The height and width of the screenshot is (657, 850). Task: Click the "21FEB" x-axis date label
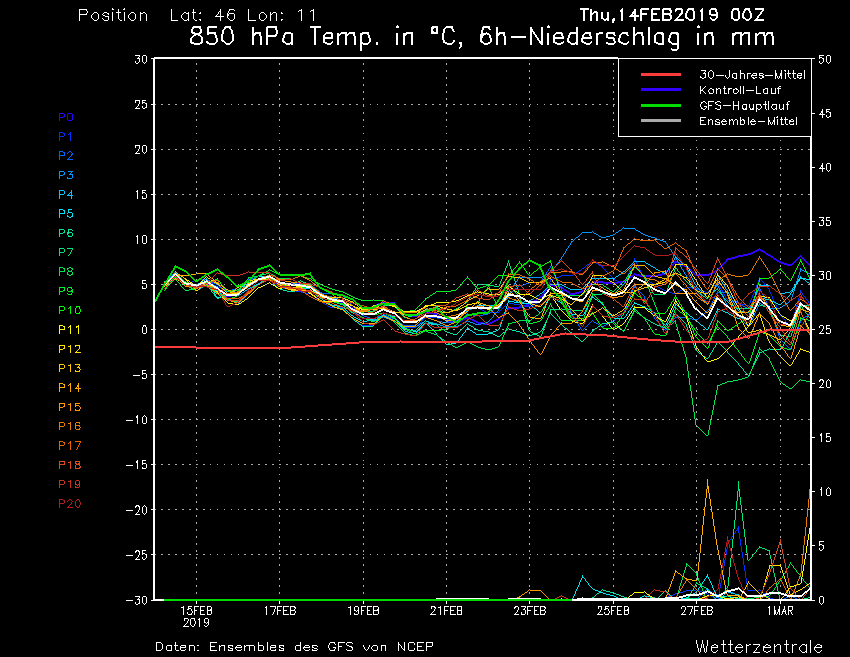(x=446, y=611)
